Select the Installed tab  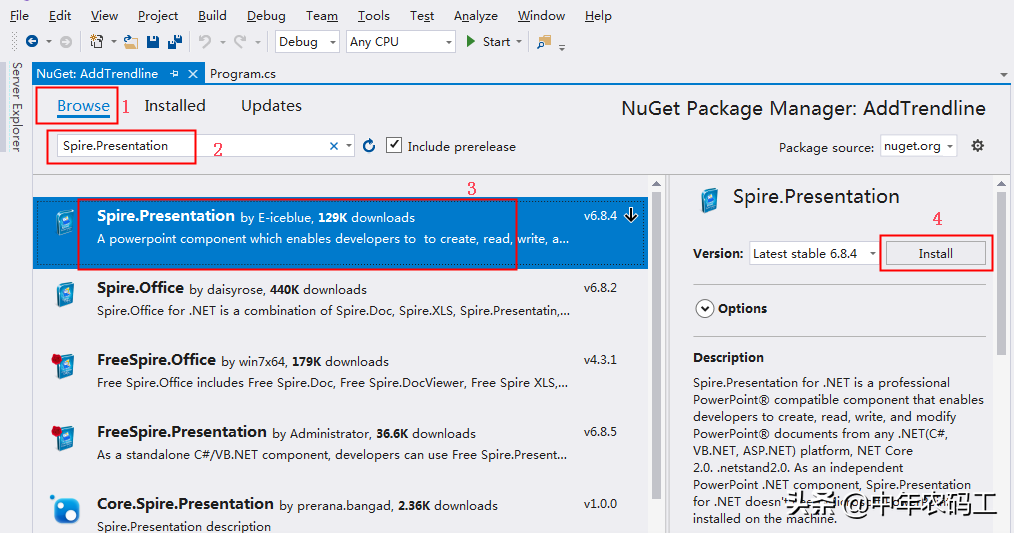(175, 105)
